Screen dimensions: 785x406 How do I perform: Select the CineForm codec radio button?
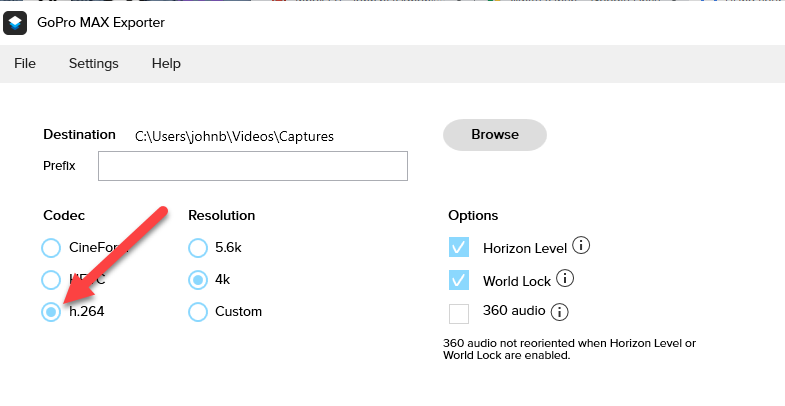[51, 248]
